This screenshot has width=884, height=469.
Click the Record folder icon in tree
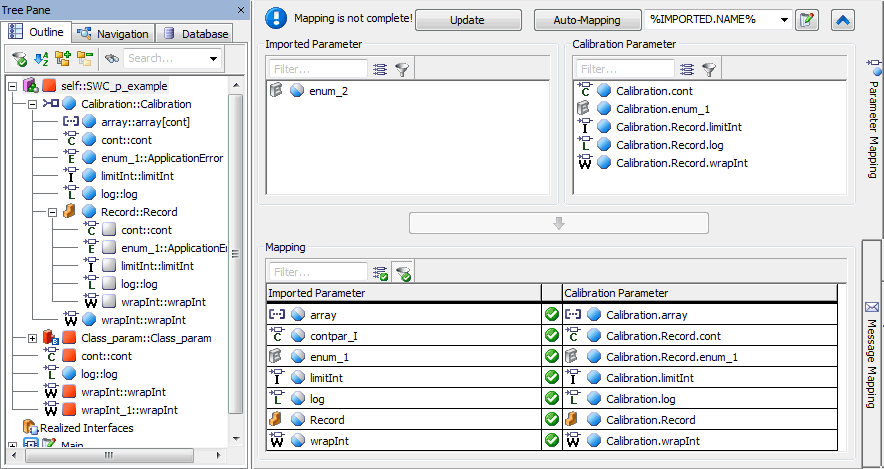[69, 212]
